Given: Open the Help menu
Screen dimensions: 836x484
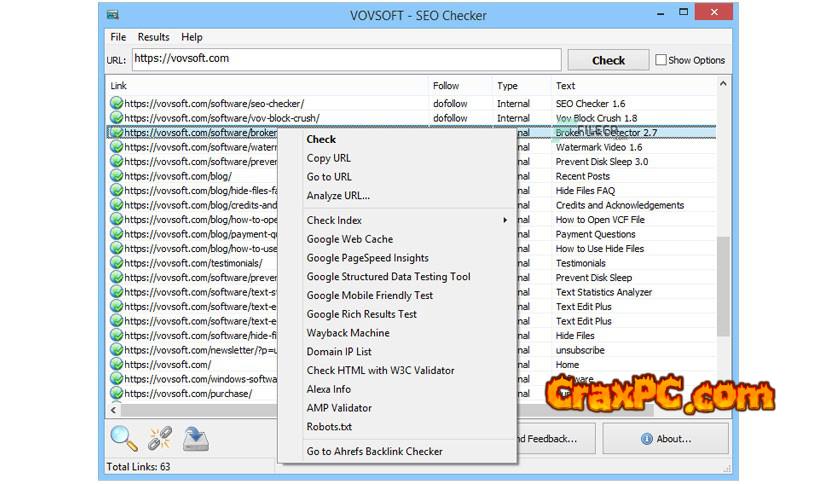Looking at the screenshot, I should (191, 37).
